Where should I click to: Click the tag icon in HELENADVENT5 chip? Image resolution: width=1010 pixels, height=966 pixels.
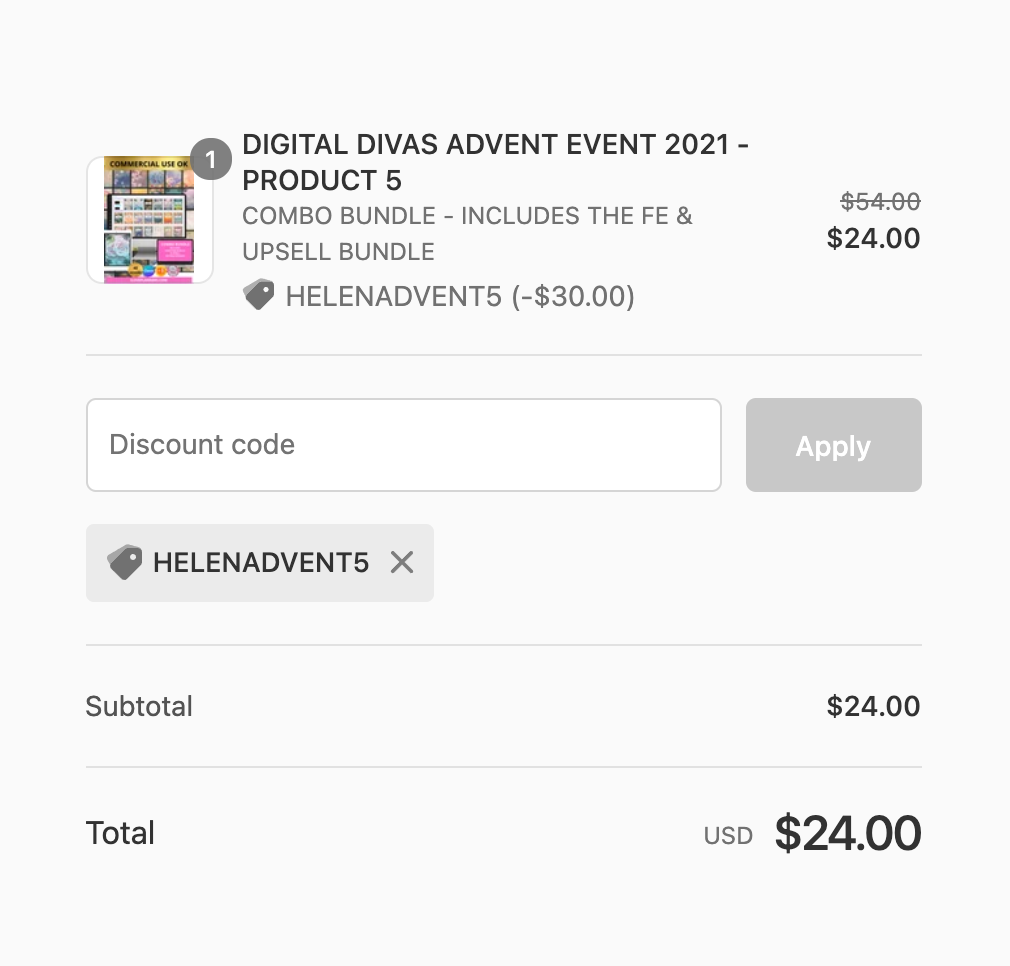[x=125, y=563]
